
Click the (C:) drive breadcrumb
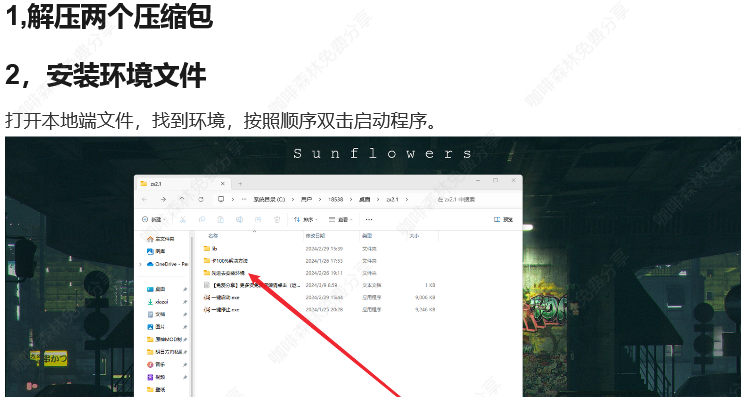click(x=269, y=199)
